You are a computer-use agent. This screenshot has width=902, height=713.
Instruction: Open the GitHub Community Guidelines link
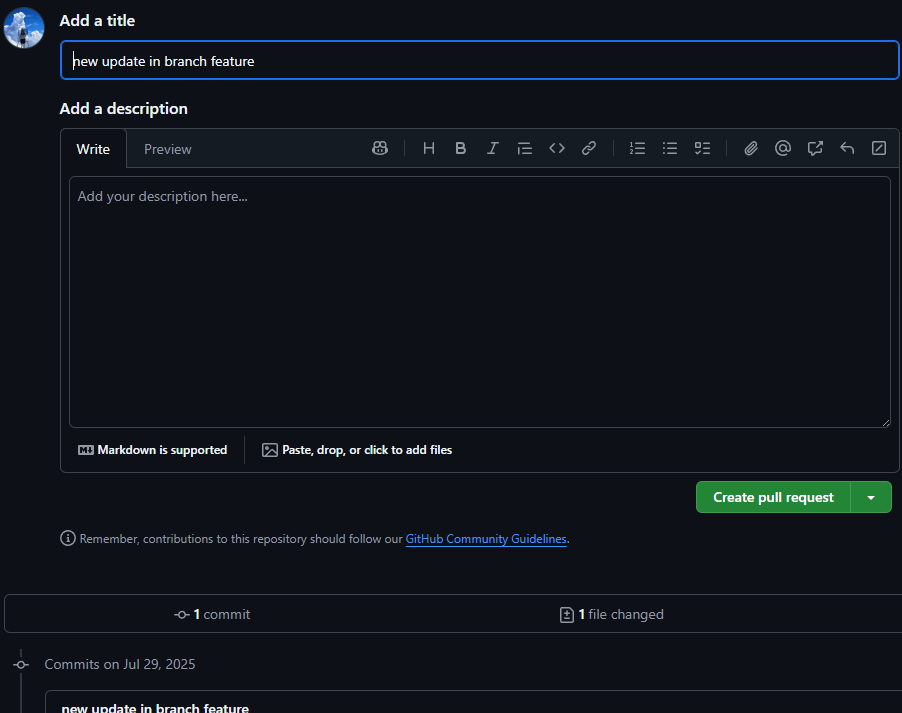(x=486, y=539)
